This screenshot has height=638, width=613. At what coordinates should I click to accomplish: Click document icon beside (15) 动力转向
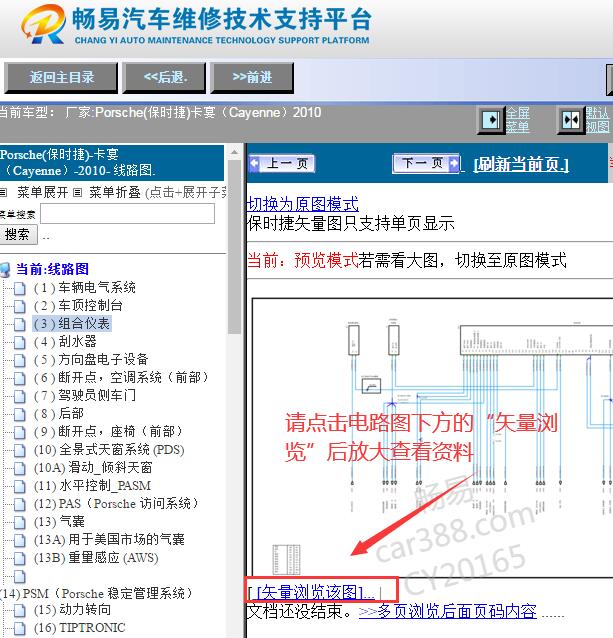point(19,610)
